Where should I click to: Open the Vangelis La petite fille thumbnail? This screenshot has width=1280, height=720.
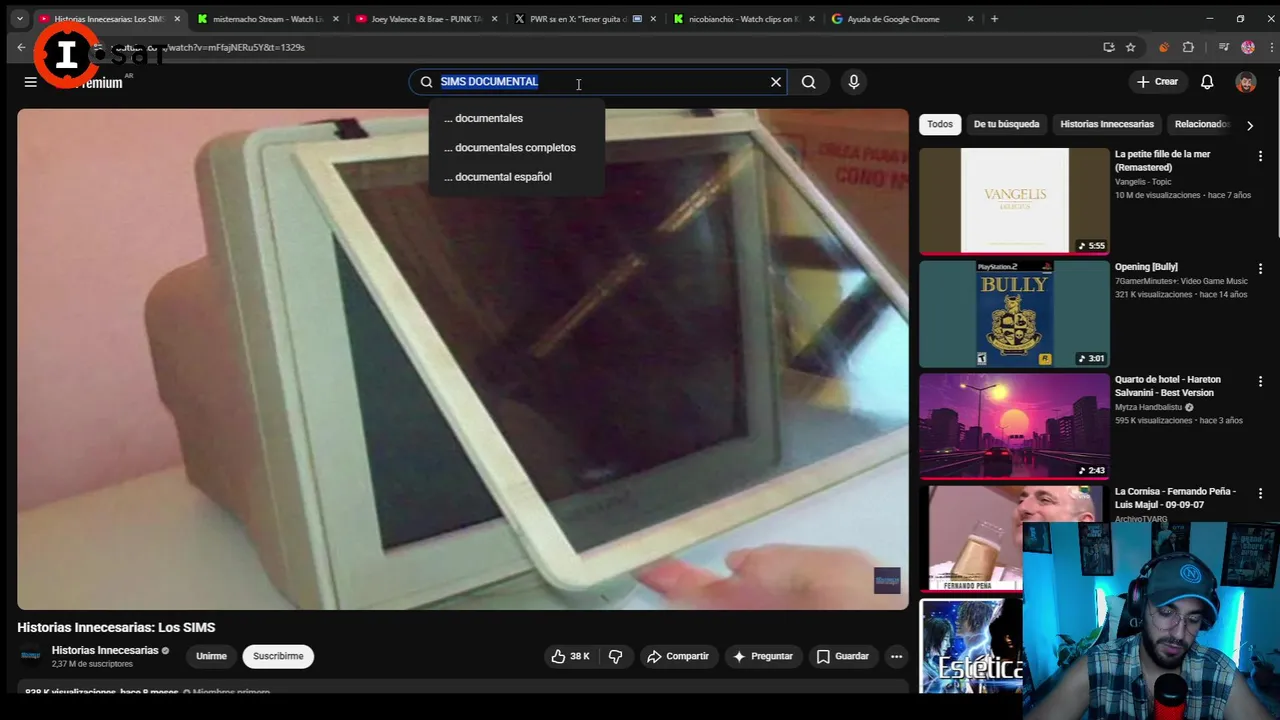click(x=1014, y=200)
